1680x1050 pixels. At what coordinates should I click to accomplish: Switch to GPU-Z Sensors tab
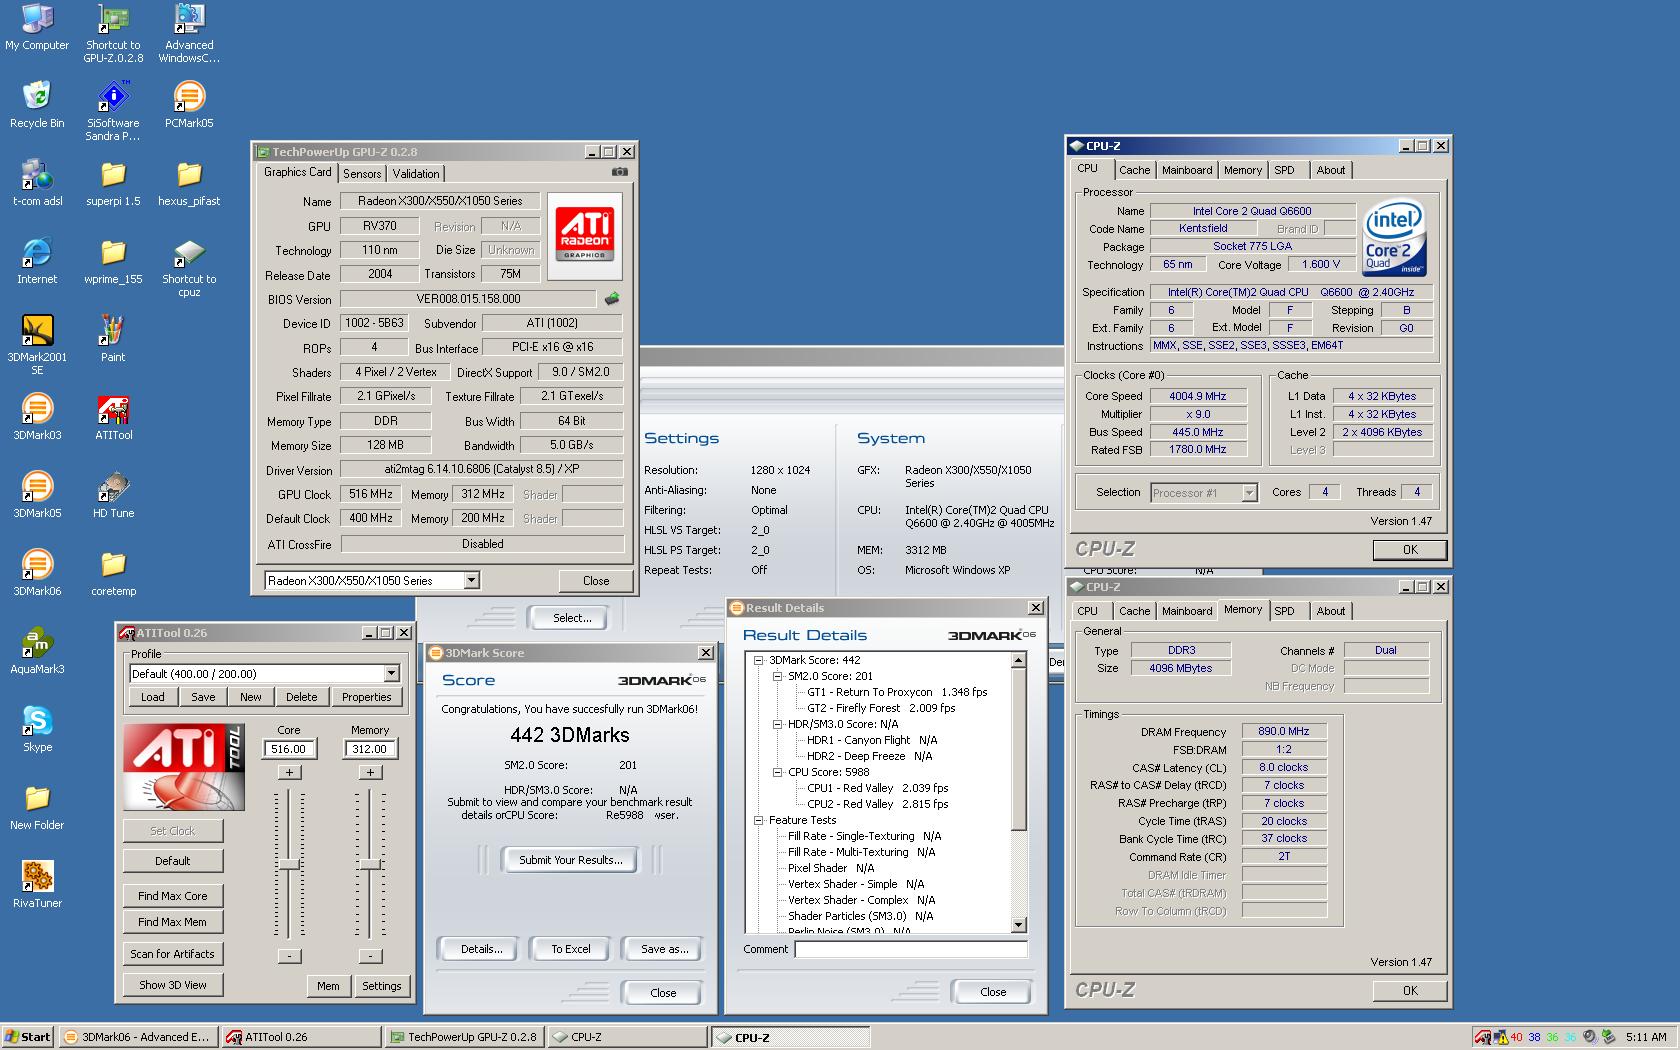click(x=362, y=173)
